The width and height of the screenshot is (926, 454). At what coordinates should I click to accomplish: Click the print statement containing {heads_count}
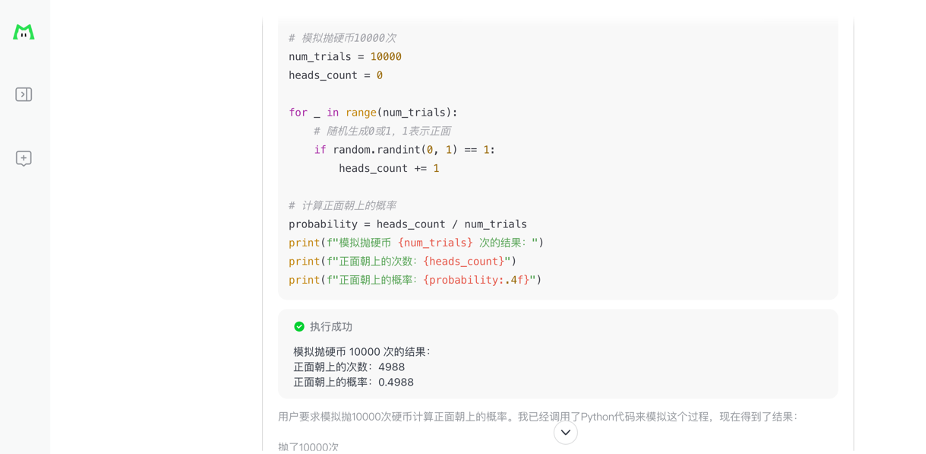tap(402, 261)
